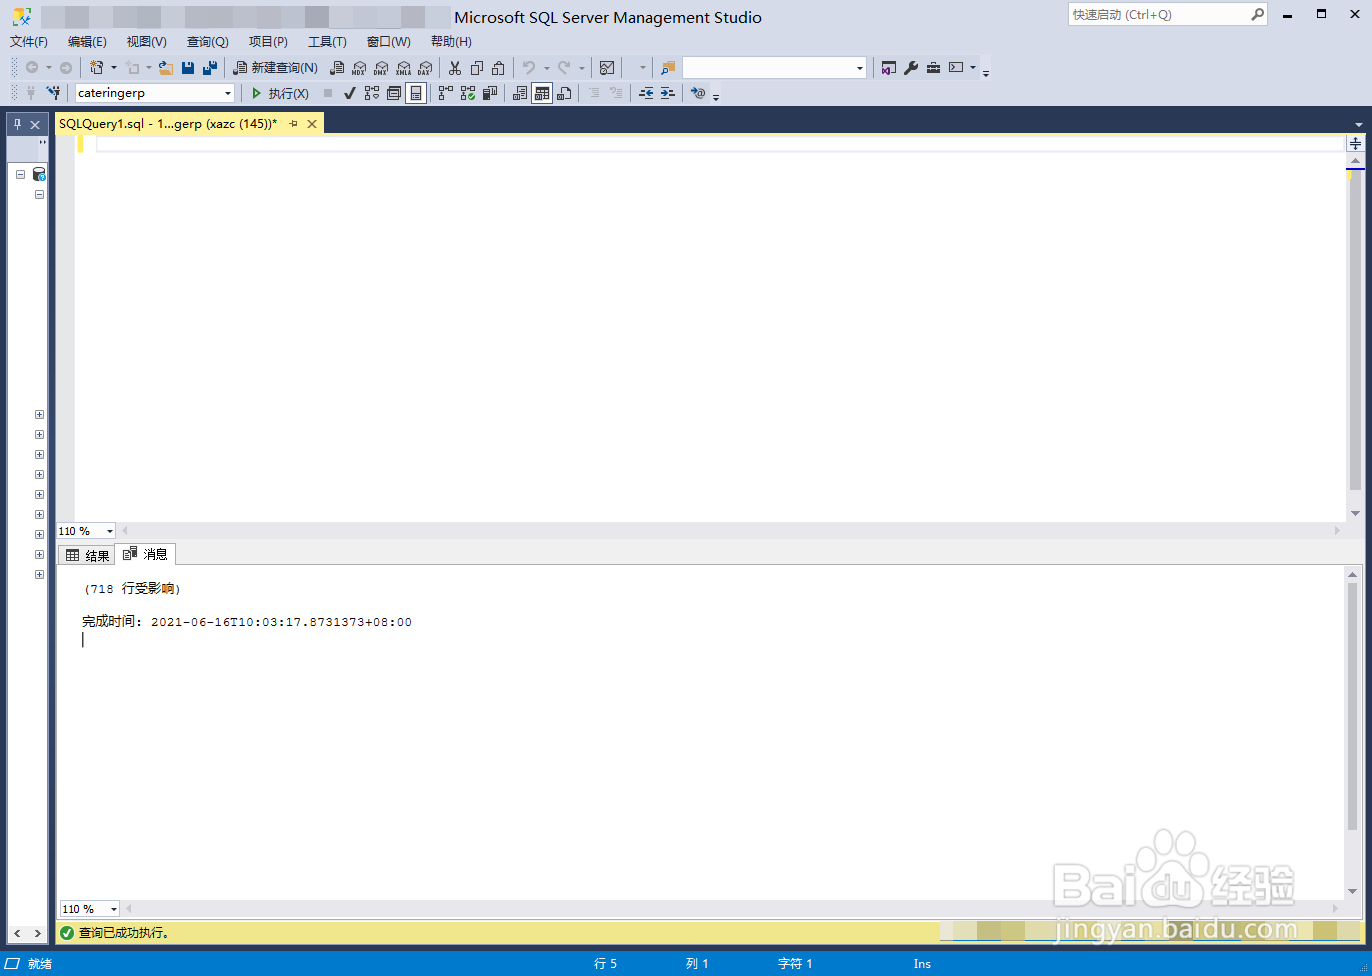Switch output to Results to Grid
The height and width of the screenshot is (976, 1372).
coord(542,93)
